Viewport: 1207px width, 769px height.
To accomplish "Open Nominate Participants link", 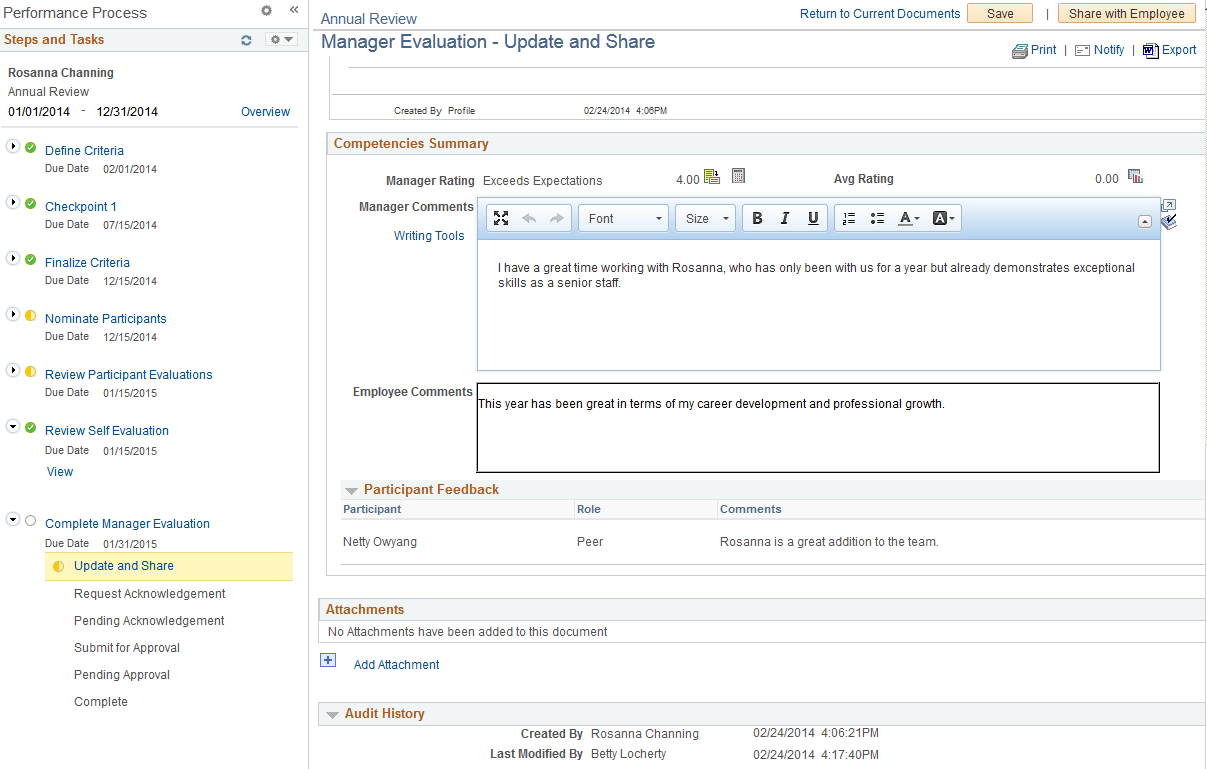I will coord(106,319).
